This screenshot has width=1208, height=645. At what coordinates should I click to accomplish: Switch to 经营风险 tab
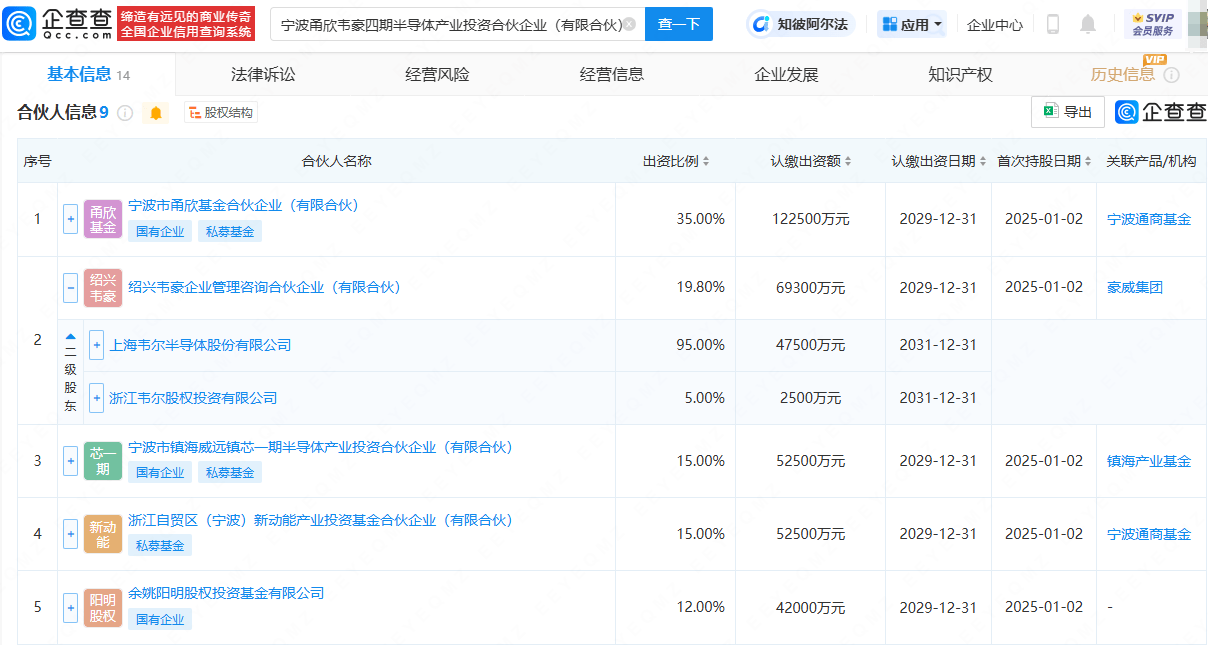pos(437,74)
